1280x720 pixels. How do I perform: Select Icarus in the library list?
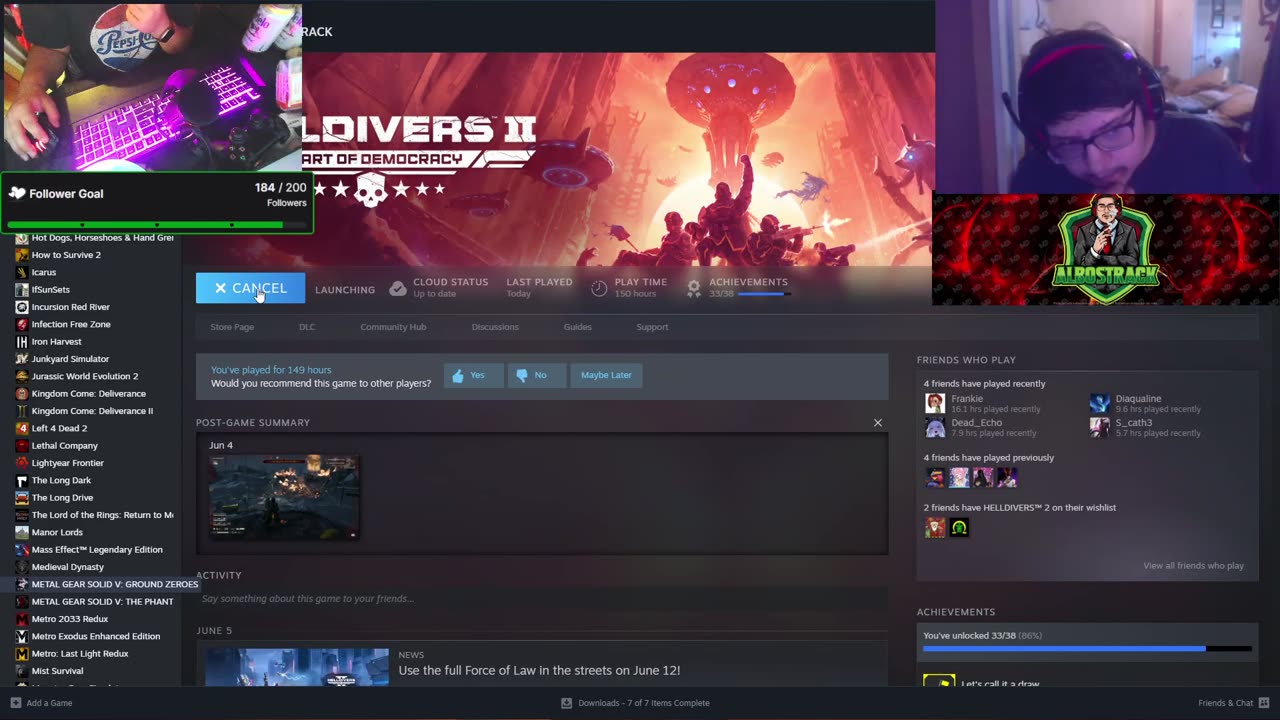(x=44, y=272)
